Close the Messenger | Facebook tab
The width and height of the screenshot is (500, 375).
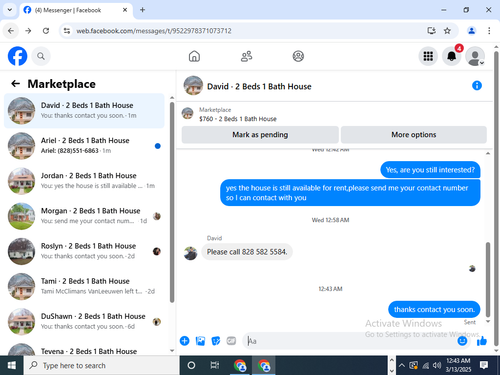click(125, 10)
